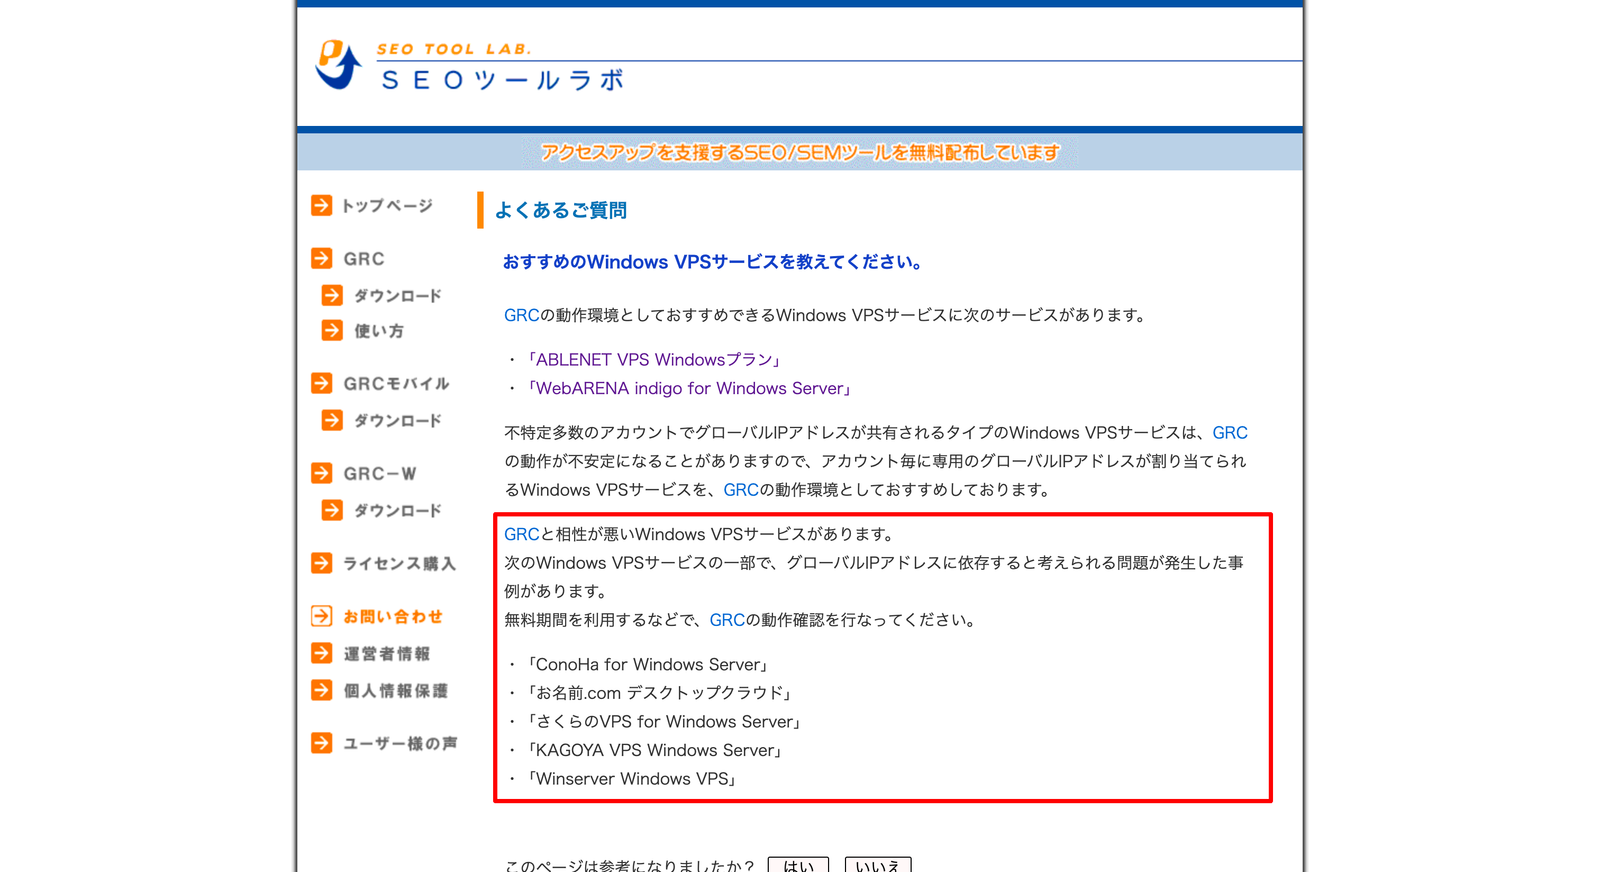Click the SEO Tool Lab logo icon
The width and height of the screenshot is (1600, 872).
point(338,65)
